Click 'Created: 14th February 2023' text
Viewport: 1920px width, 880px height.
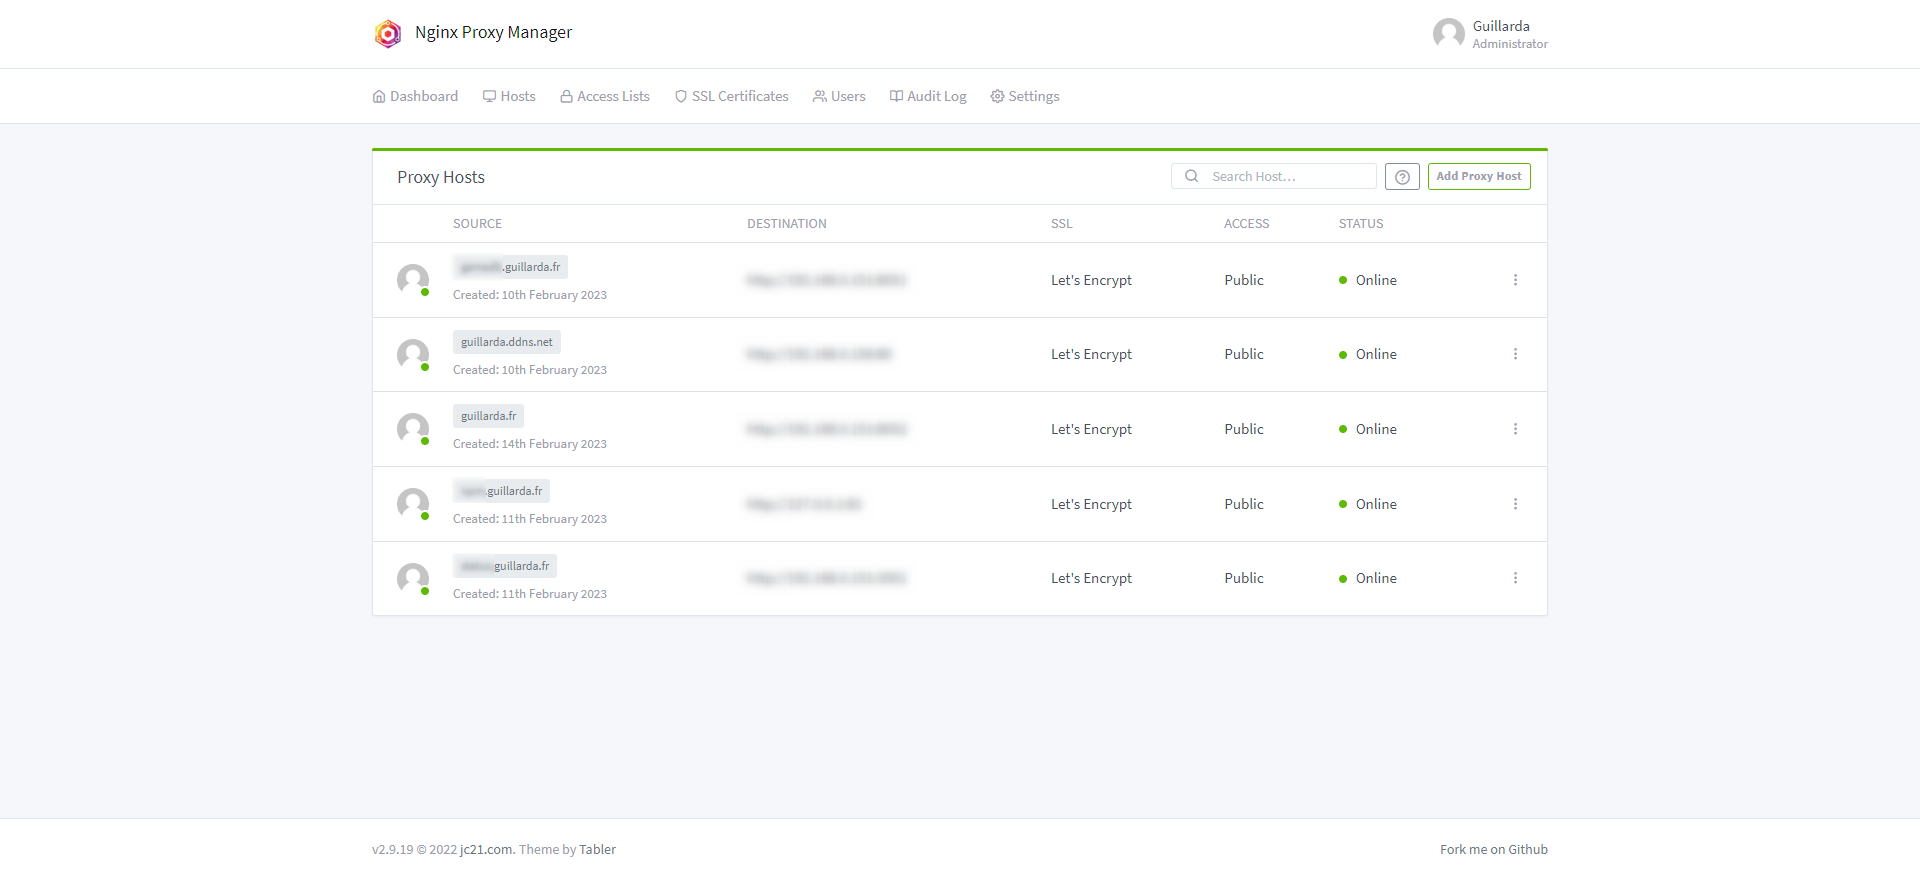click(530, 444)
